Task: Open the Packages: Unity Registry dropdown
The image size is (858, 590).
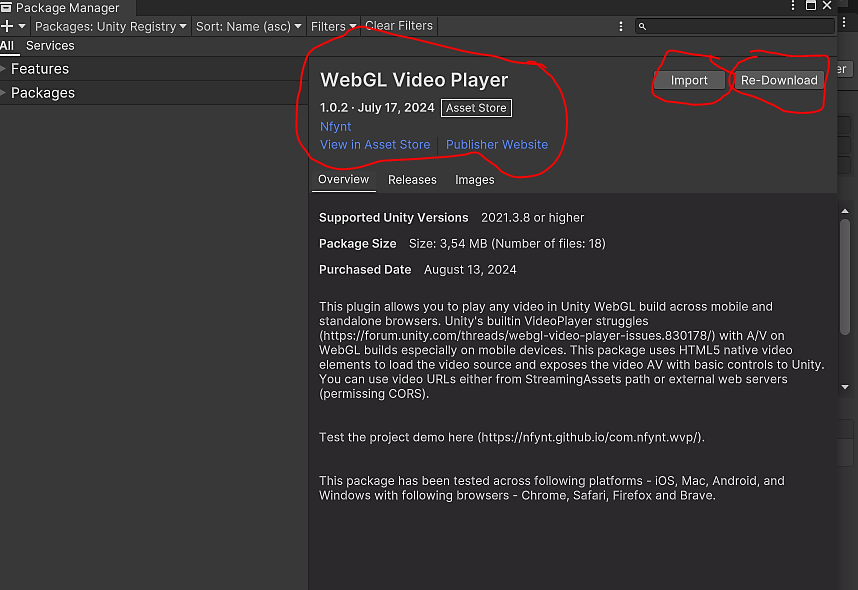Action: pyautogui.click(x=111, y=26)
